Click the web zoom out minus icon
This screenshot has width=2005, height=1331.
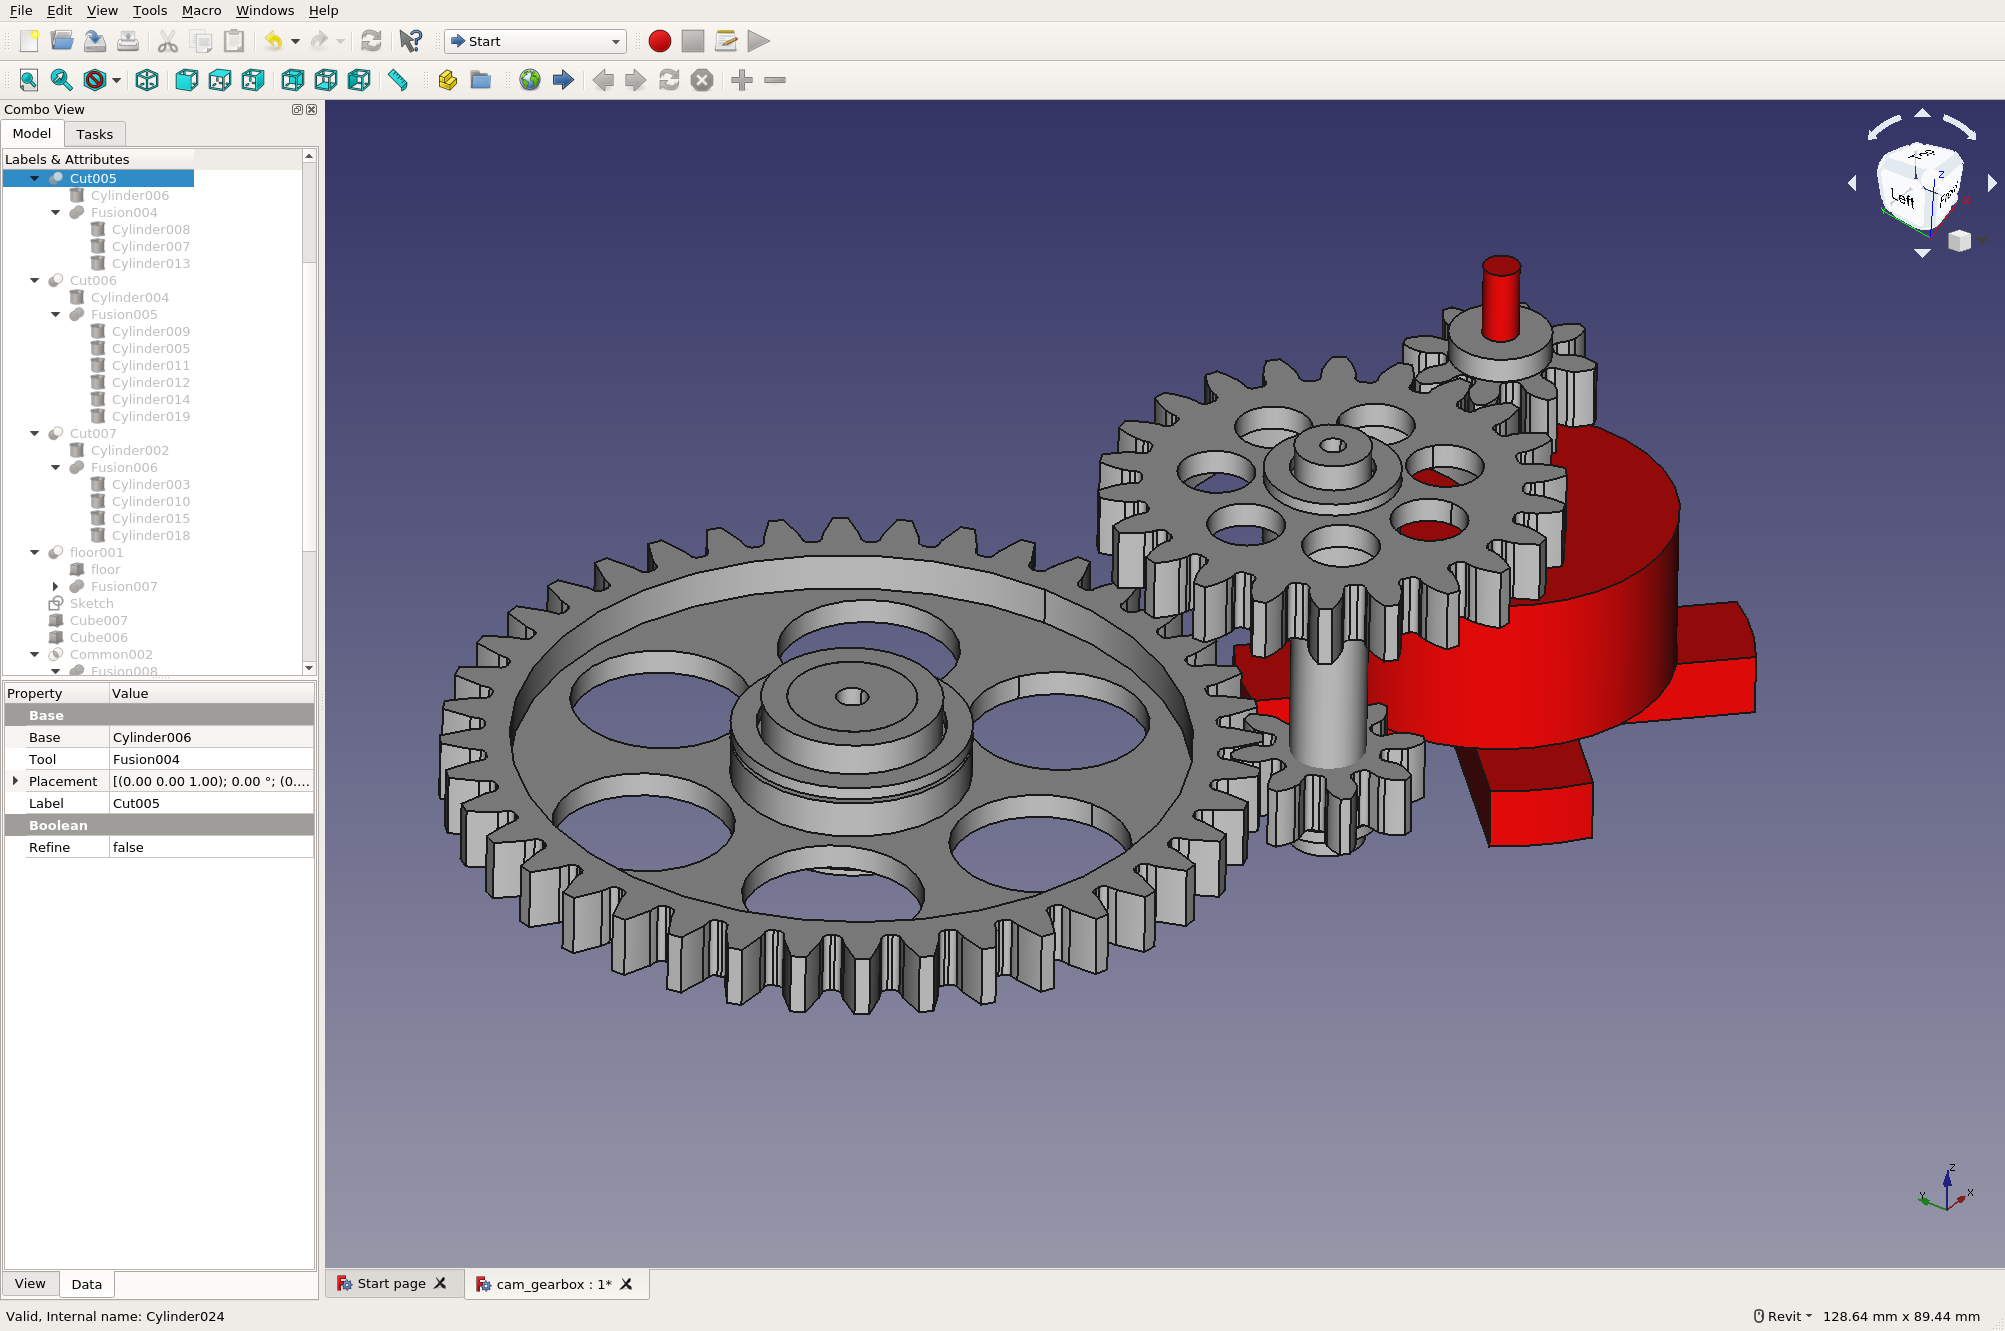[775, 80]
